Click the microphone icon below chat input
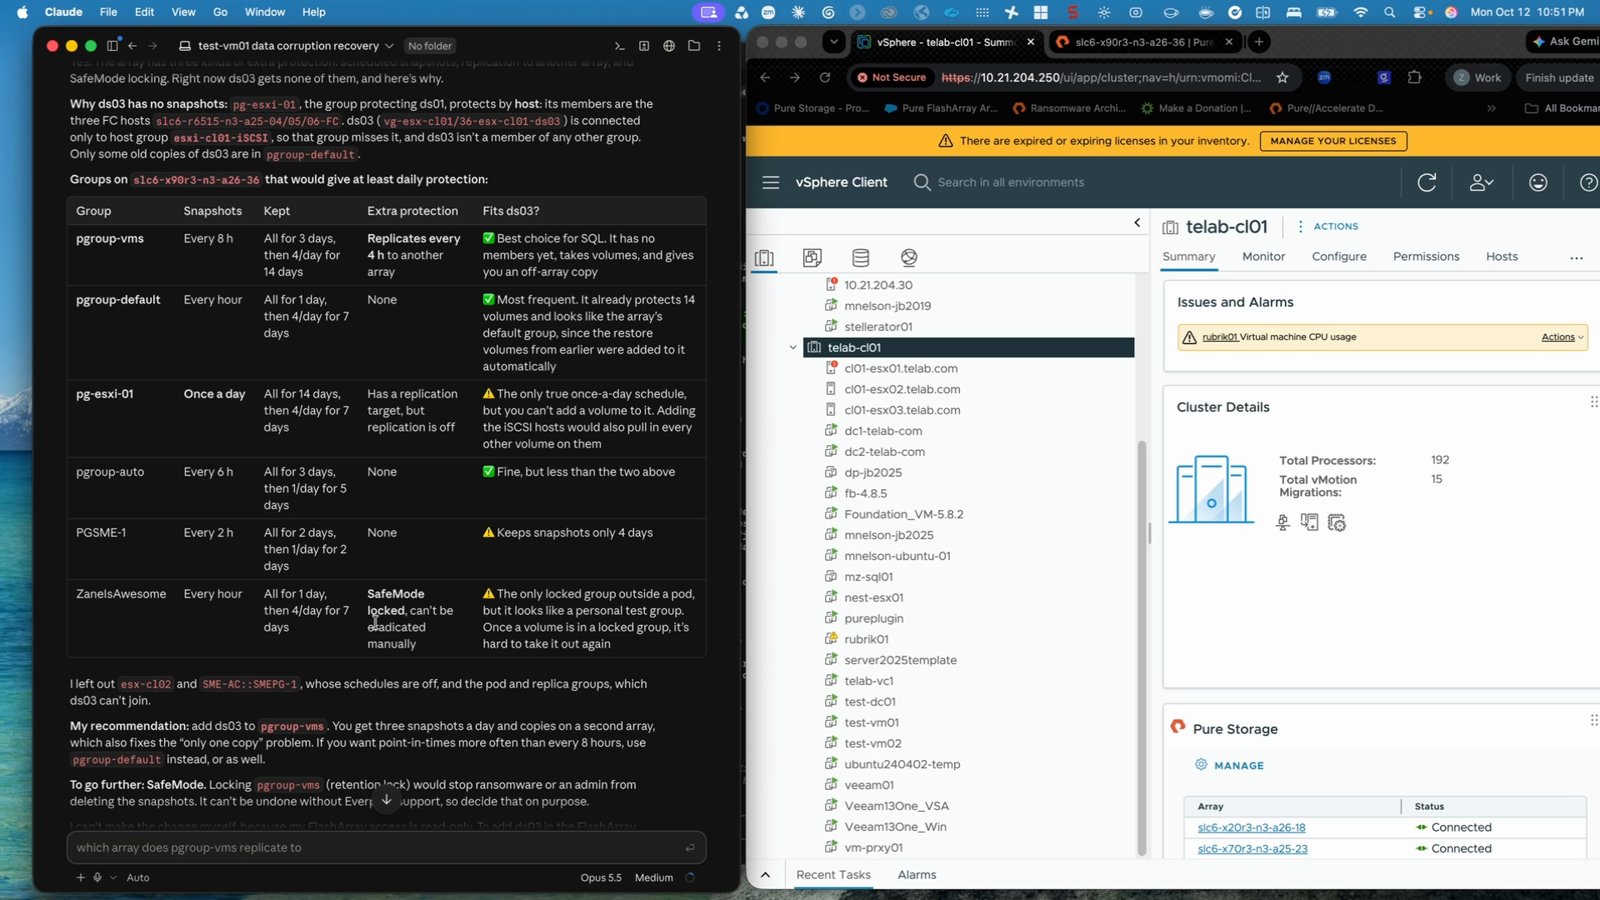This screenshot has height=900, width=1600. [x=98, y=877]
